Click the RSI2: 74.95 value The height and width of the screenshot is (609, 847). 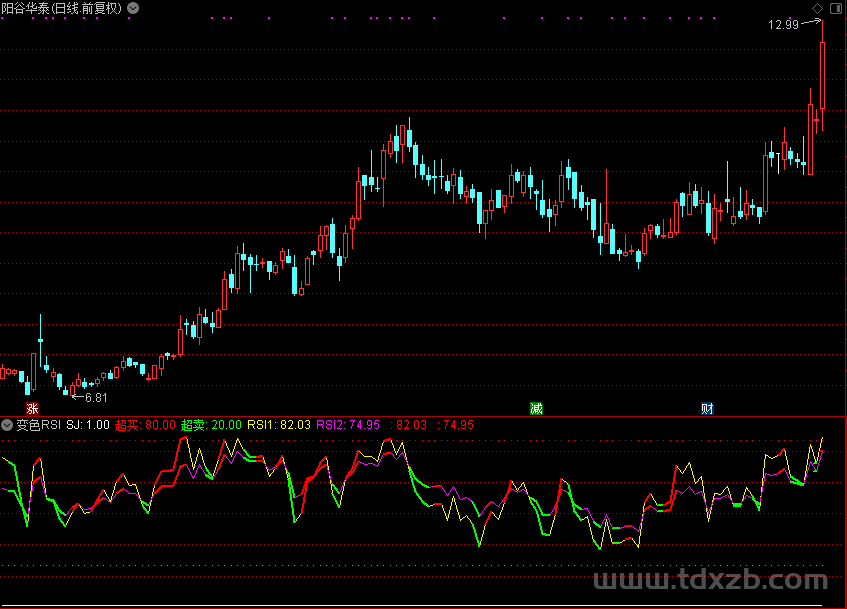348,425
